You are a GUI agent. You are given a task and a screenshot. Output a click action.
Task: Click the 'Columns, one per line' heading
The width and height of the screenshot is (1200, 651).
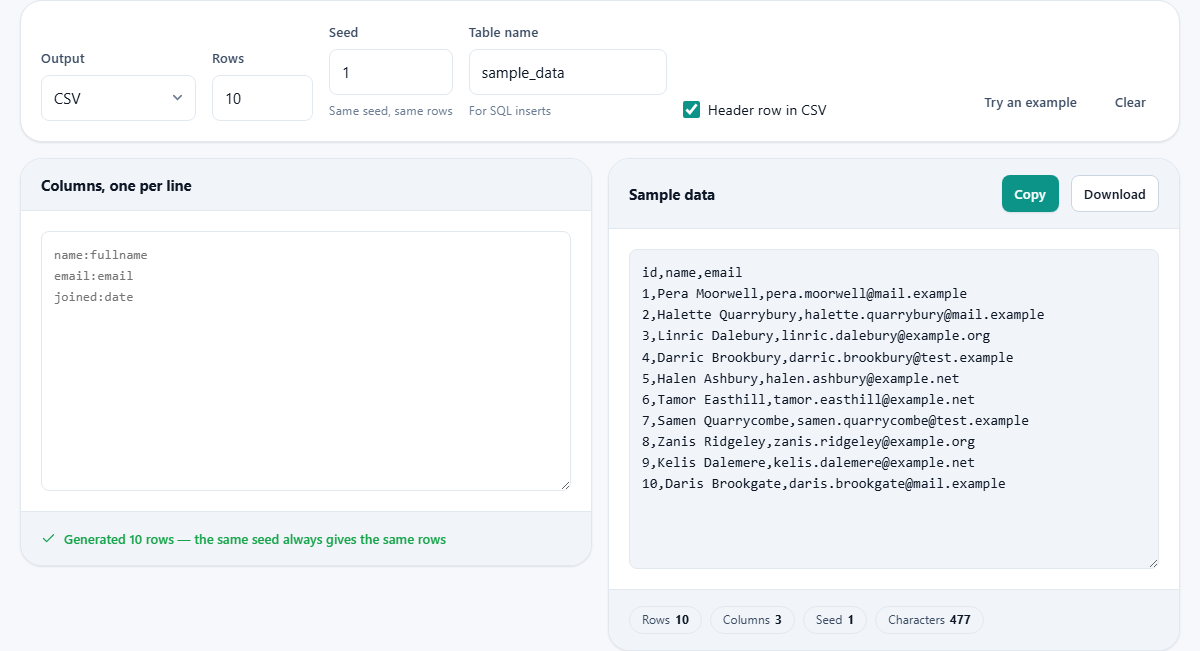coord(116,185)
